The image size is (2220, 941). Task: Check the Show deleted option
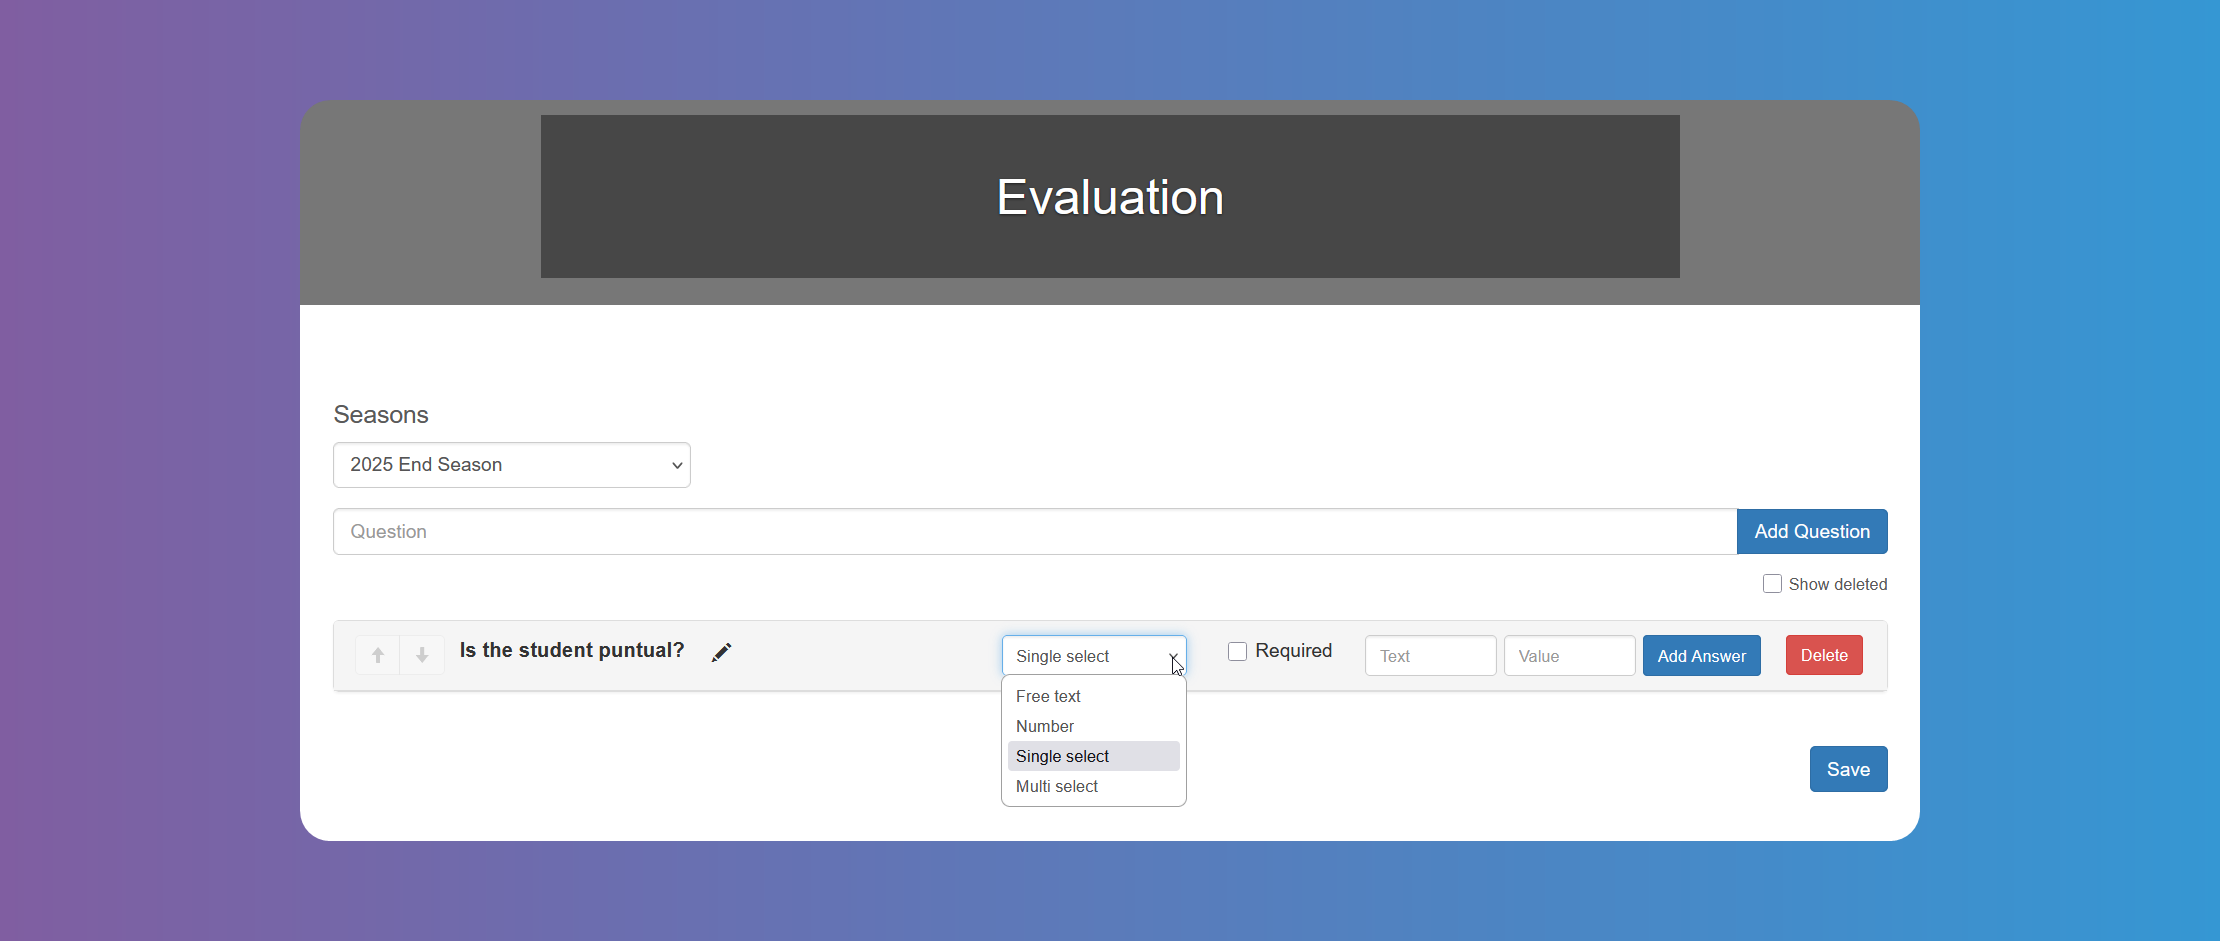(1772, 583)
